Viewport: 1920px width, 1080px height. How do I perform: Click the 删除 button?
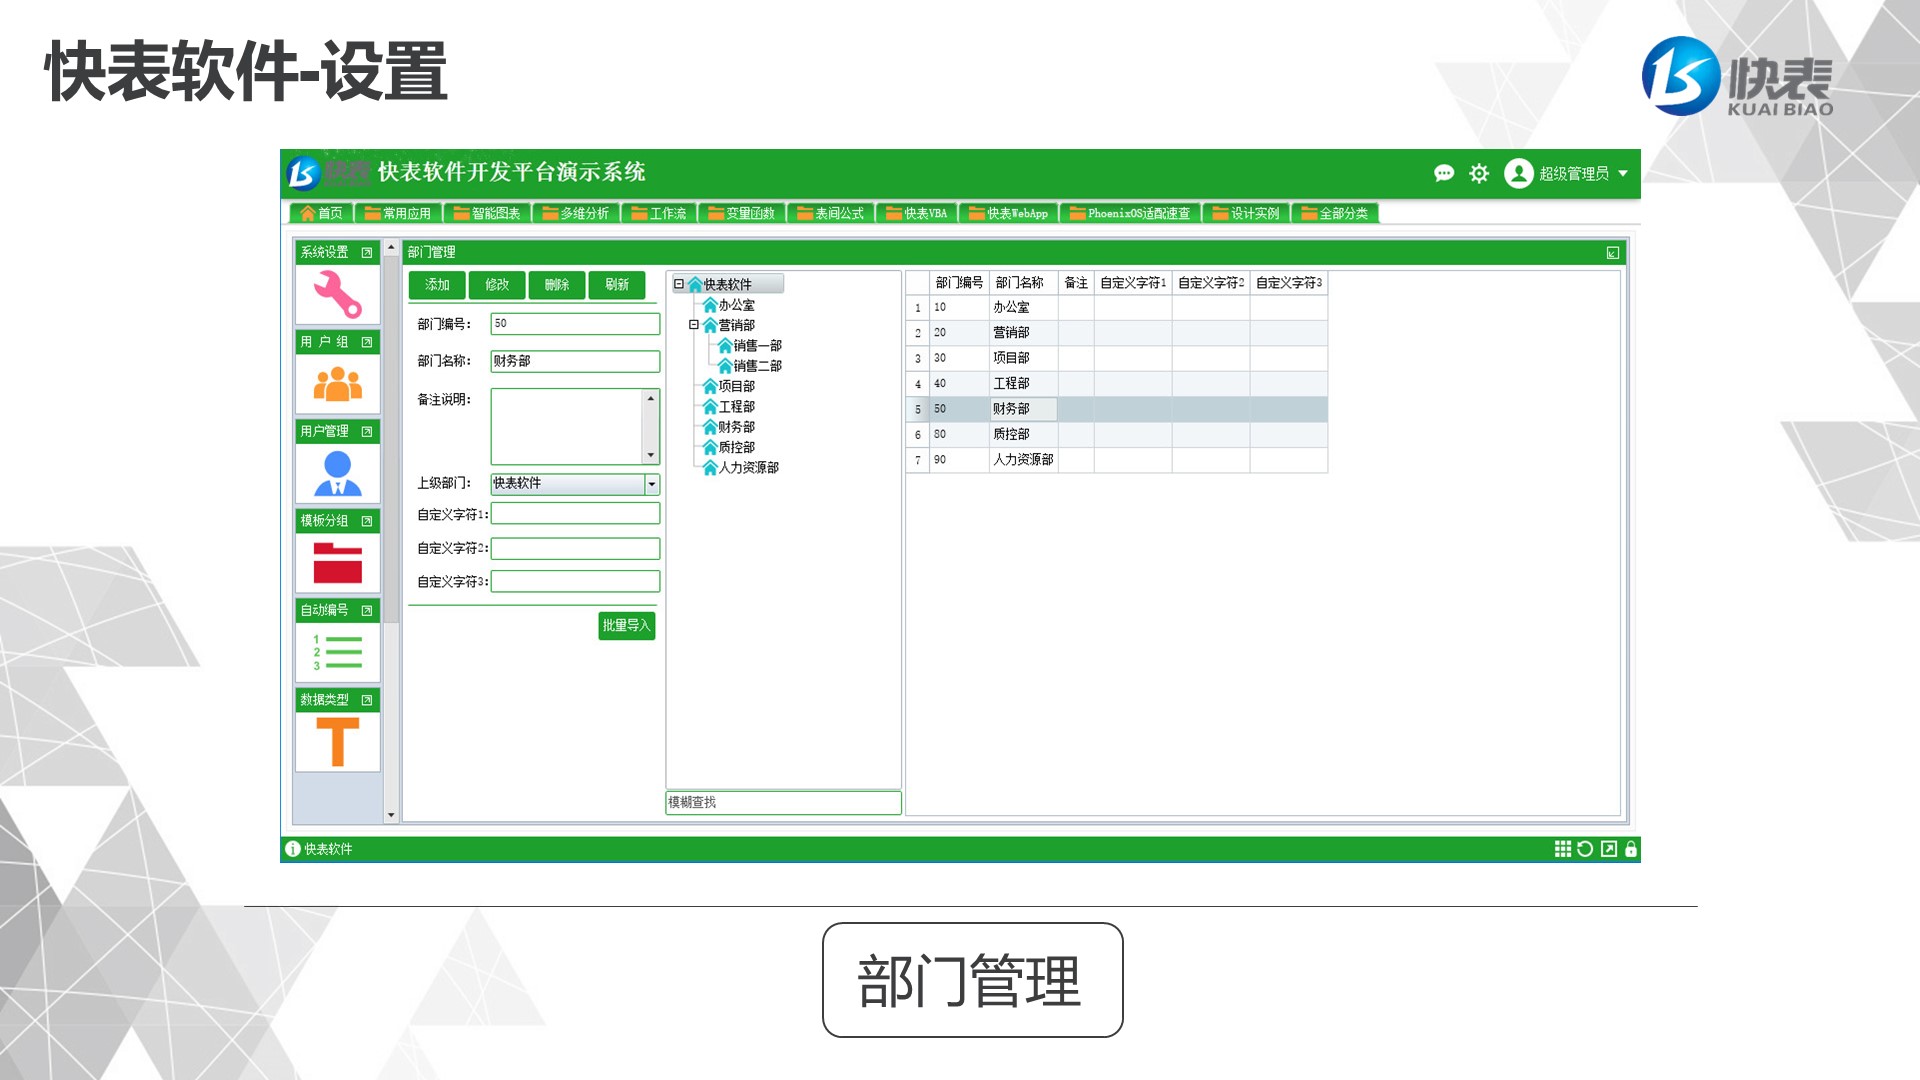click(x=557, y=285)
